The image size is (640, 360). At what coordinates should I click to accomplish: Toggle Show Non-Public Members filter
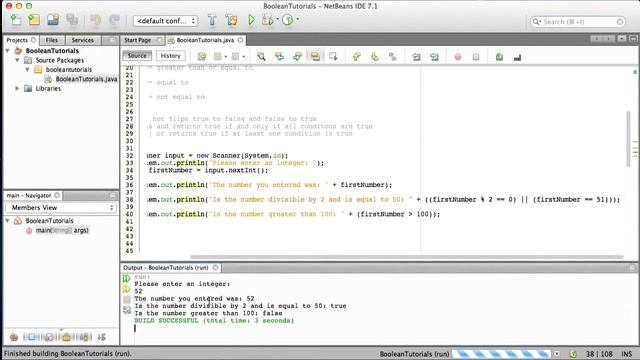(x=67, y=337)
